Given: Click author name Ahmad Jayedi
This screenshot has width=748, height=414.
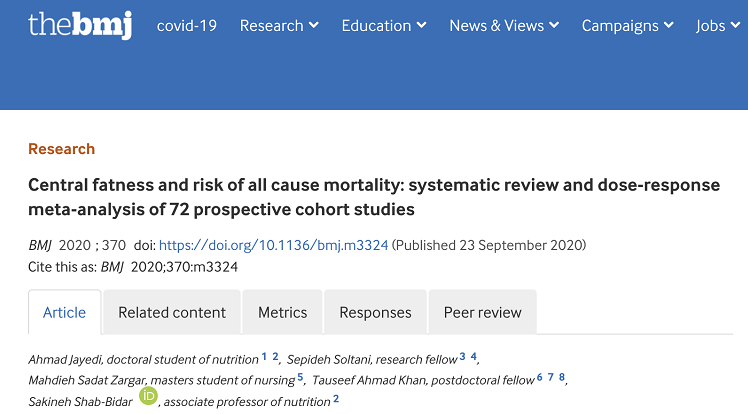Looking at the screenshot, I should pos(66,360).
